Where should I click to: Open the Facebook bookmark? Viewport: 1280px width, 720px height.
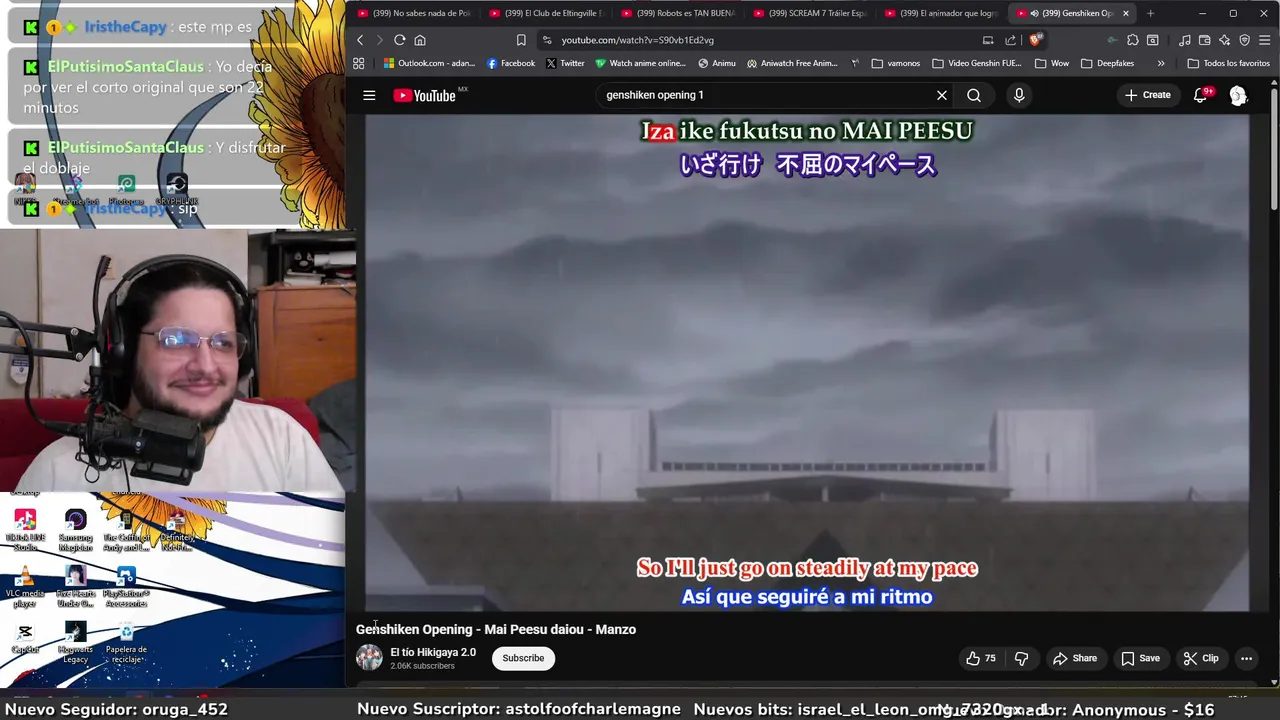(511, 63)
